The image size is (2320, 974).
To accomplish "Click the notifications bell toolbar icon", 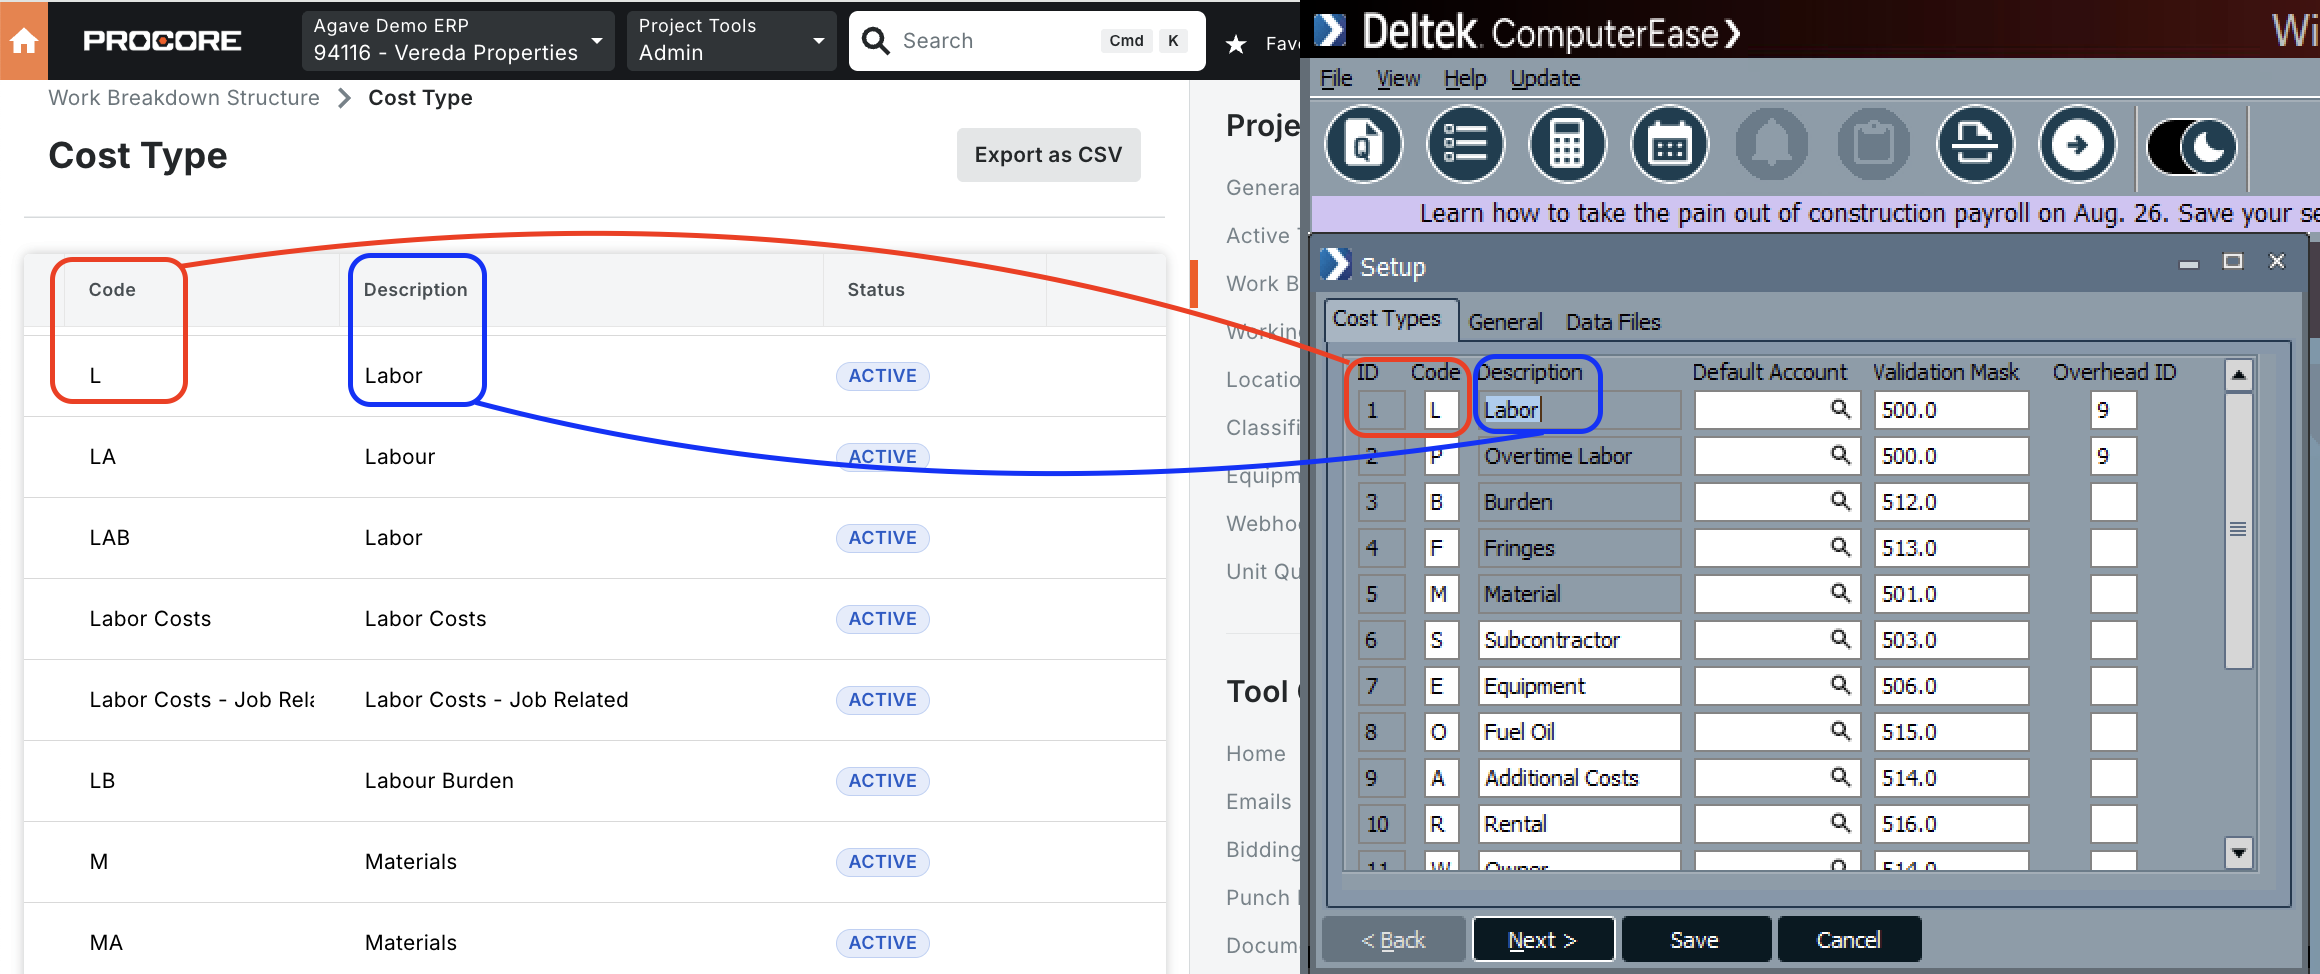I will click(x=1772, y=146).
